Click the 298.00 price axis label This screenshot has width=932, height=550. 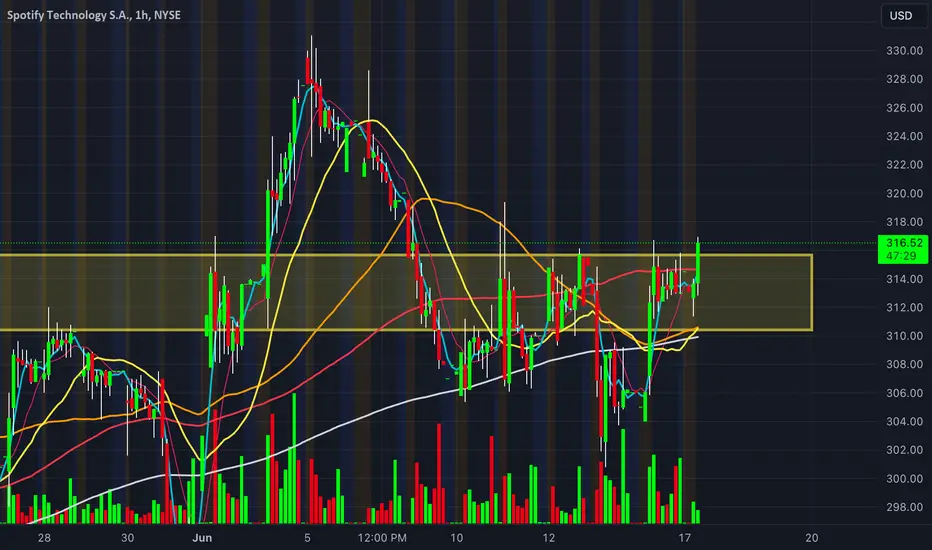coord(904,507)
